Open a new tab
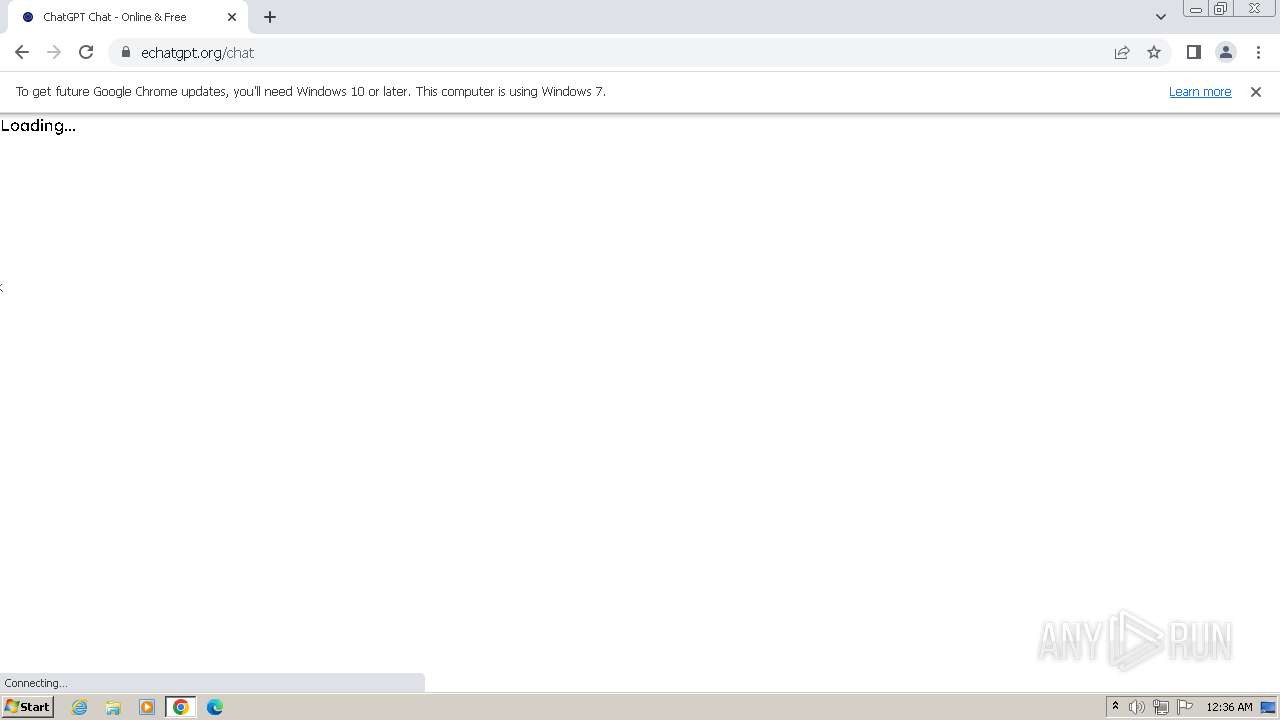Viewport: 1280px width, 720px height. click(270, 17)
